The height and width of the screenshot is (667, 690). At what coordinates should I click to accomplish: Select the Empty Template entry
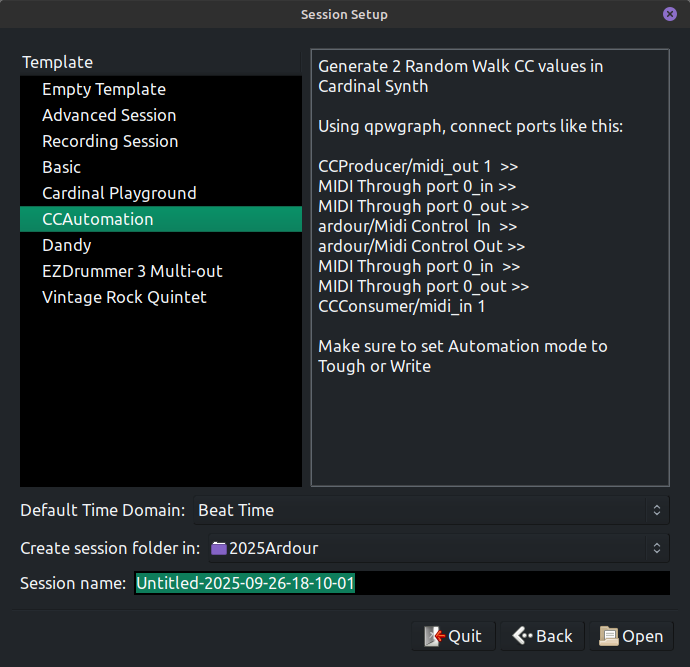click(x=104, y=89)
